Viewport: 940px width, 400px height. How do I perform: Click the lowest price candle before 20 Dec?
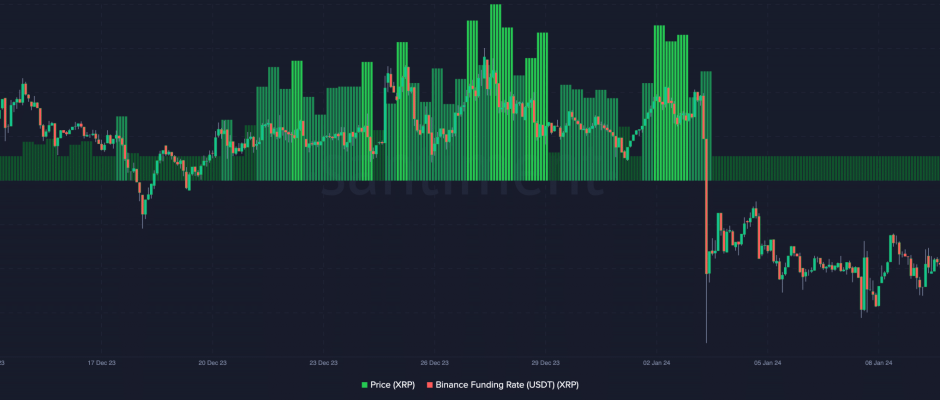pyautogui.click(x=143, y=207)
